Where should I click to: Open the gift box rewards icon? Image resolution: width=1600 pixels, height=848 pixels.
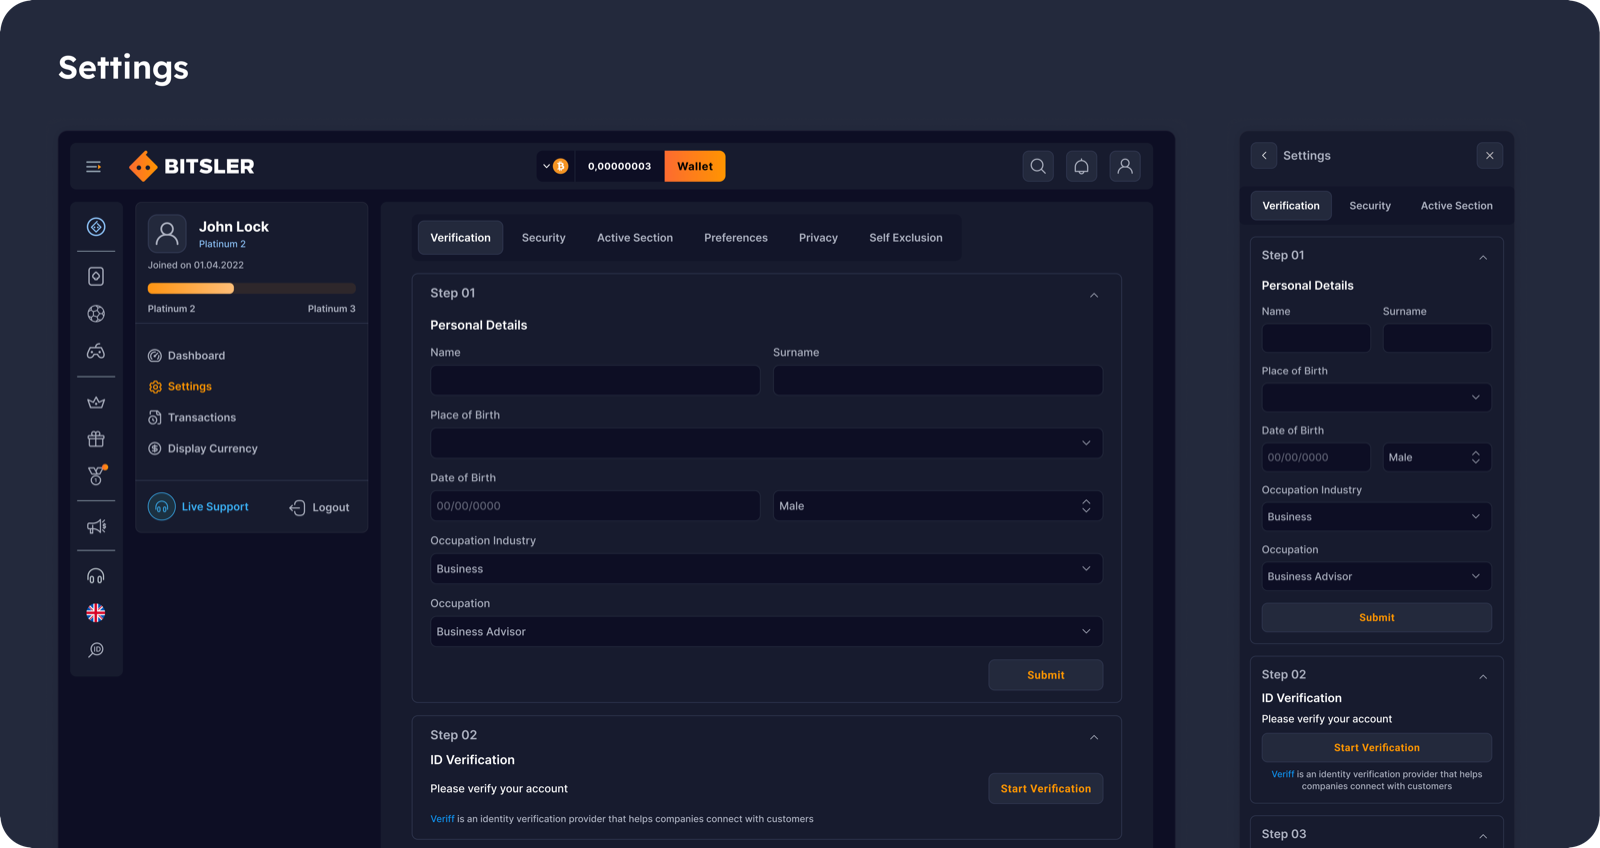coord(96,439)
